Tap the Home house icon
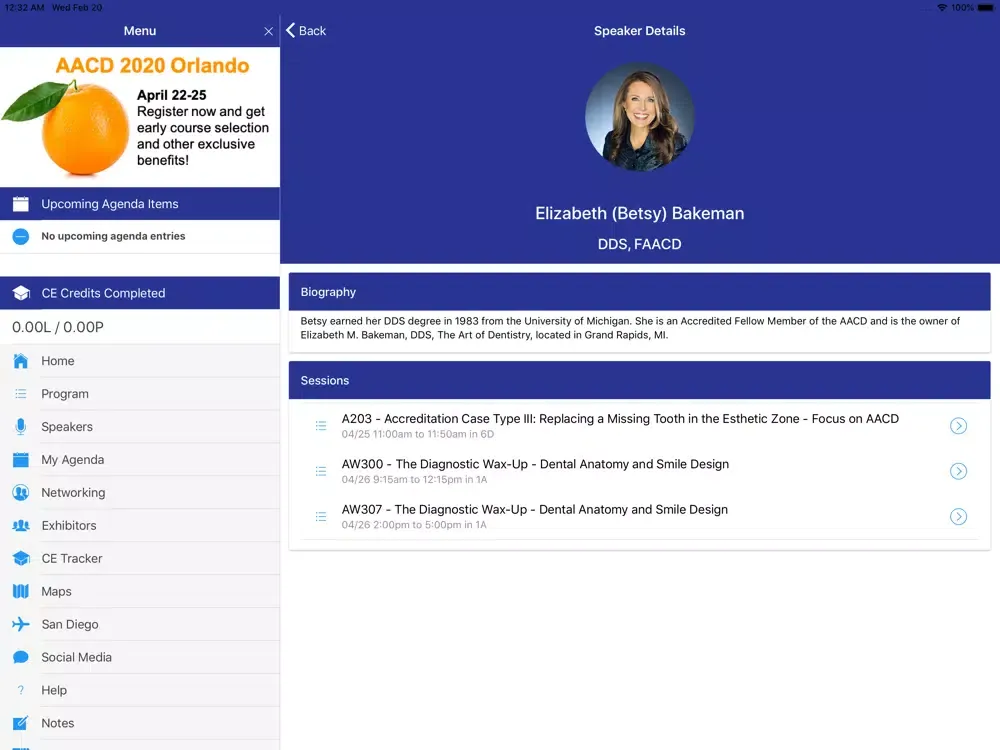Screen dimensions: 1000x750 pos(20,361)
